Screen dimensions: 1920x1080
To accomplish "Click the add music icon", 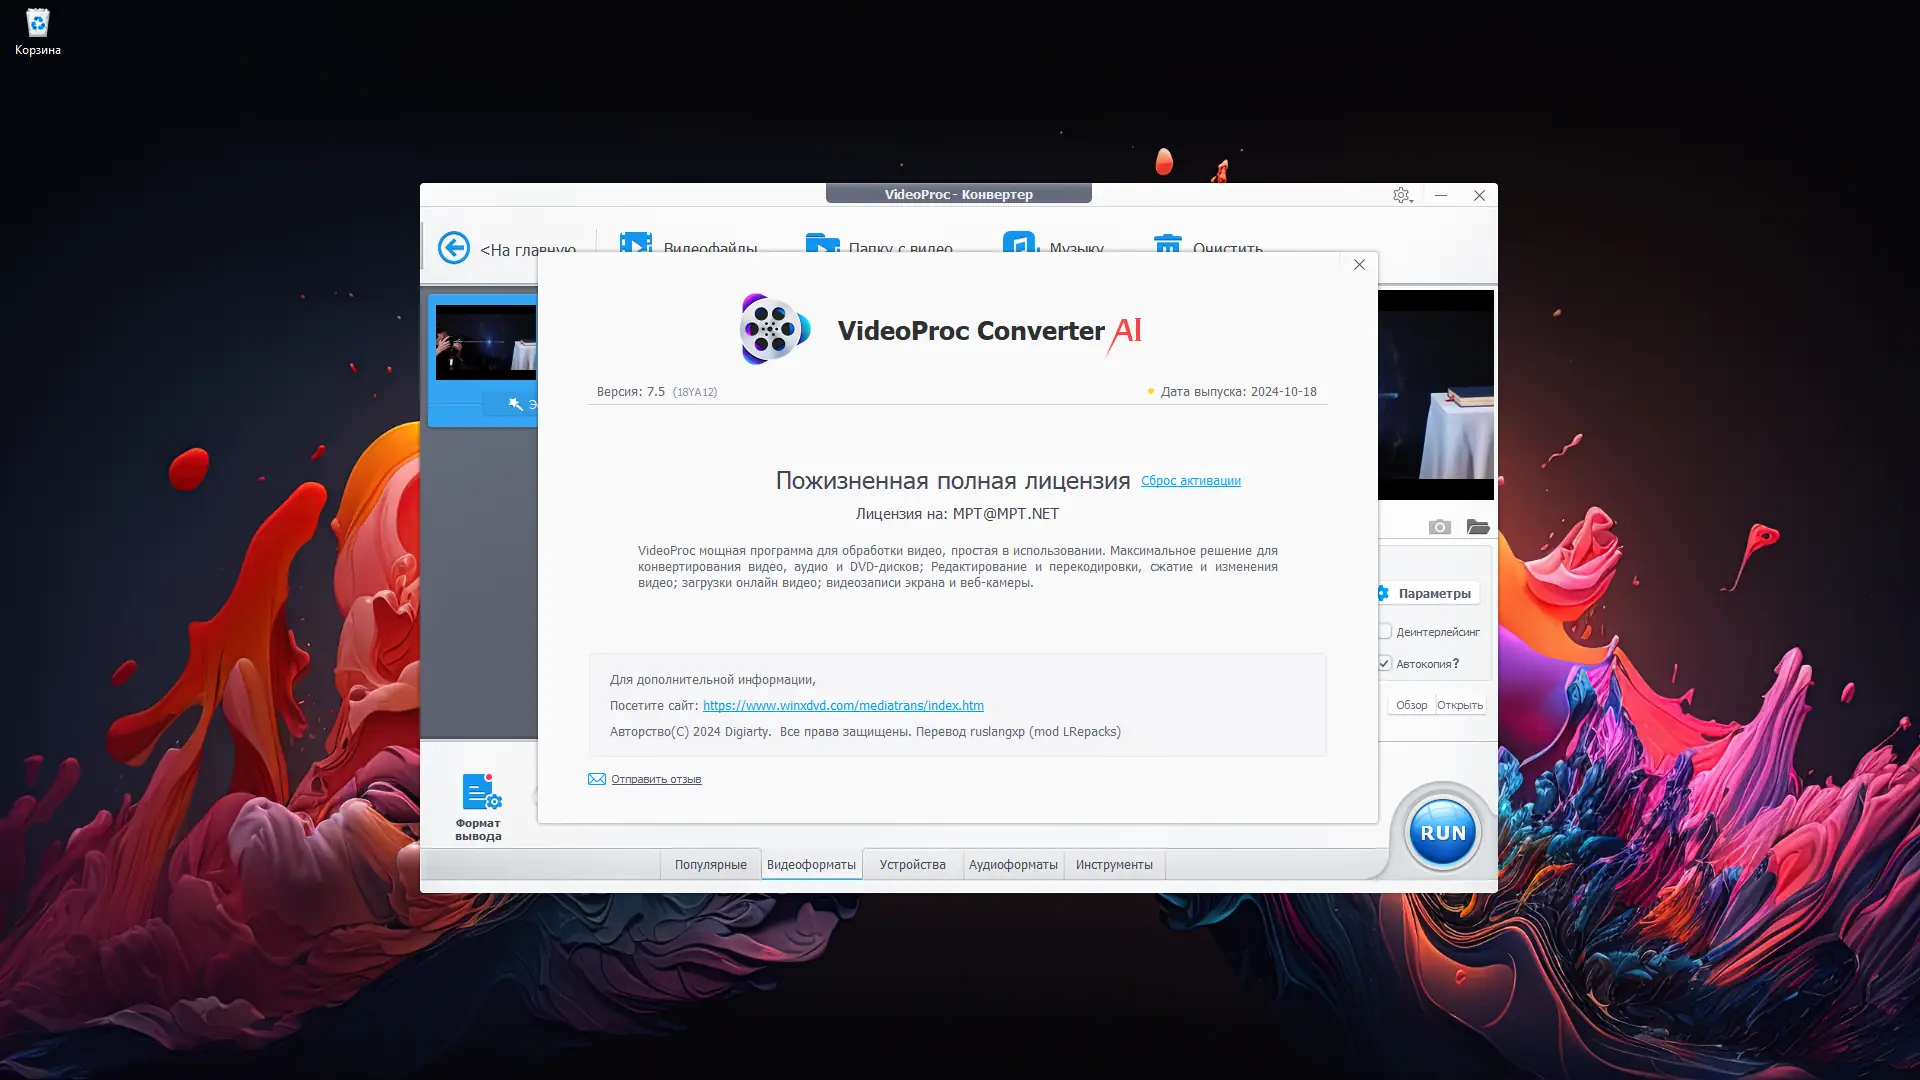I will click(1019, 242).
